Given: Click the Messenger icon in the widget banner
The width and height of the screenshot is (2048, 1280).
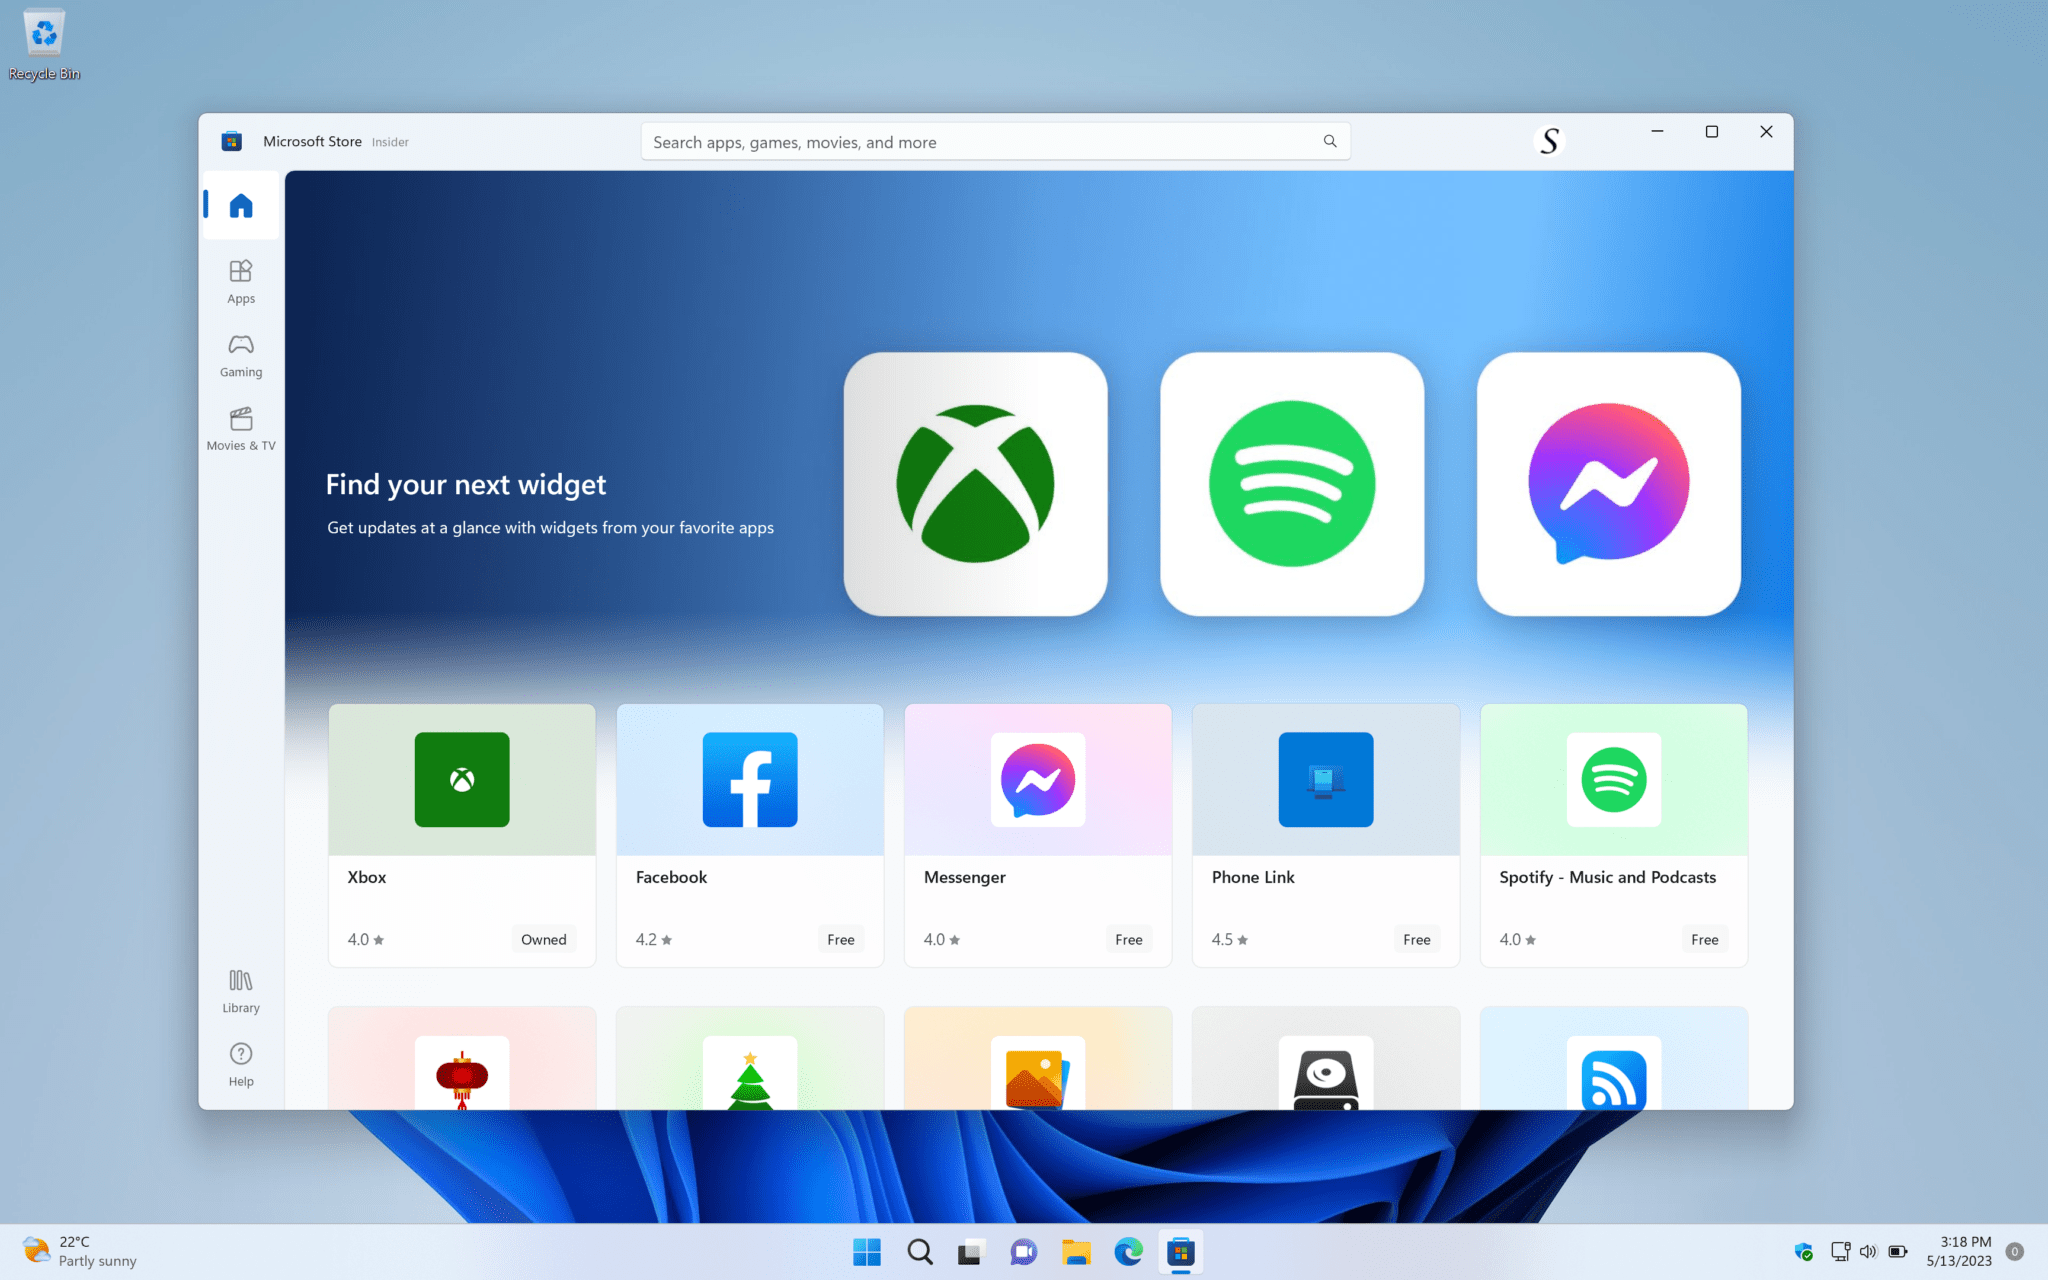Looking at the screenshot, I should 1607,483.
